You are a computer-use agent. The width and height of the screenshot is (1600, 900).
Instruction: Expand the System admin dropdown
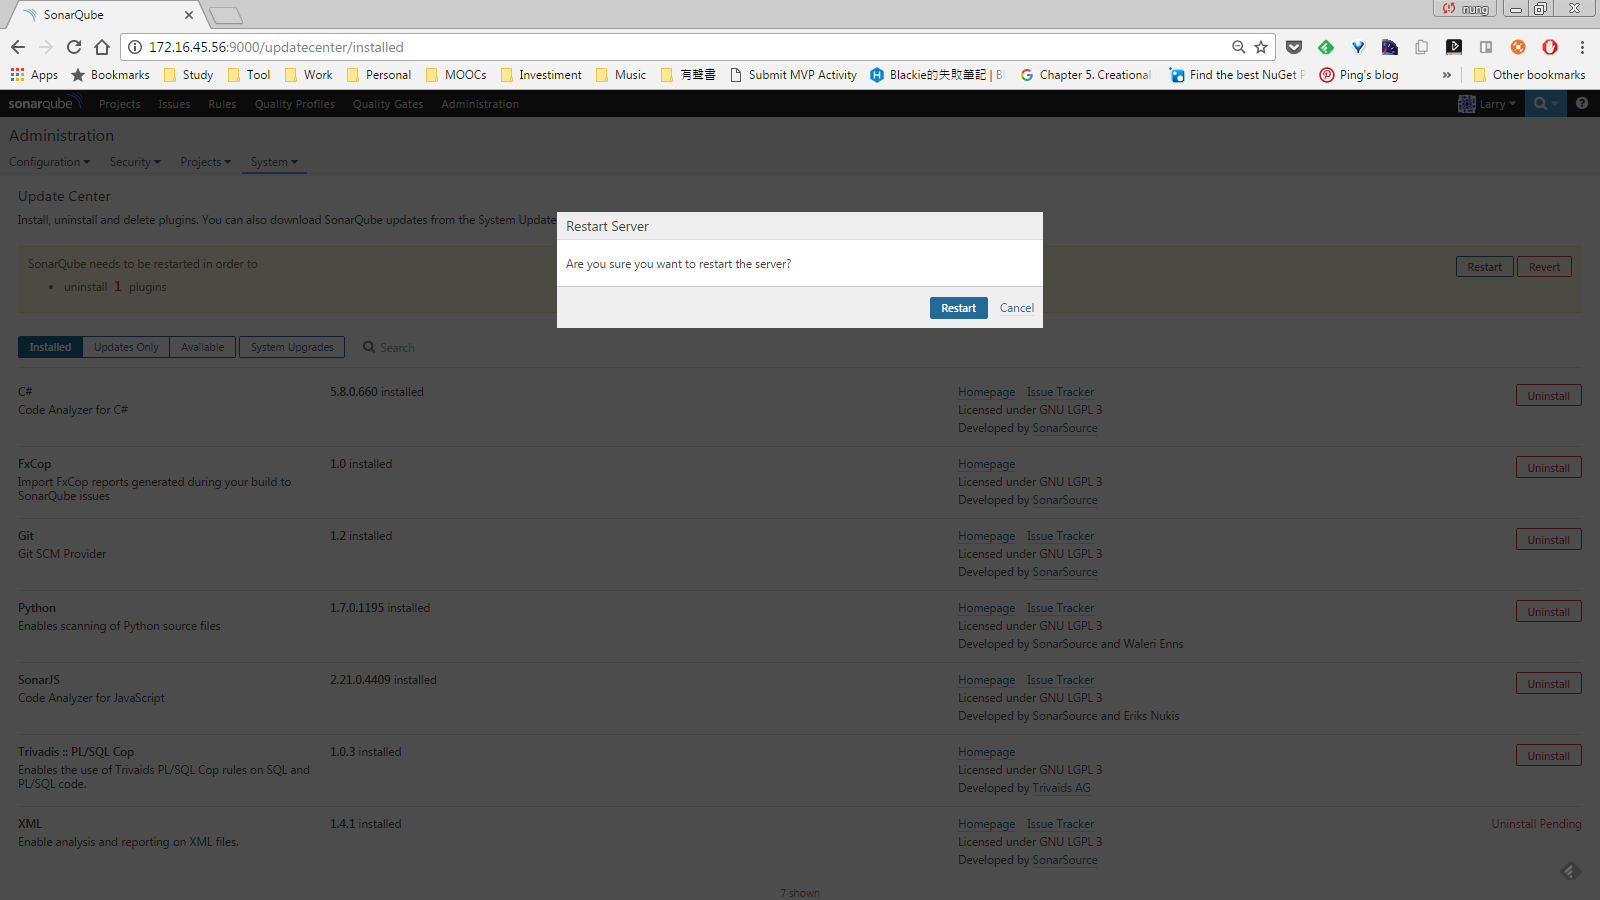[274, 162]
